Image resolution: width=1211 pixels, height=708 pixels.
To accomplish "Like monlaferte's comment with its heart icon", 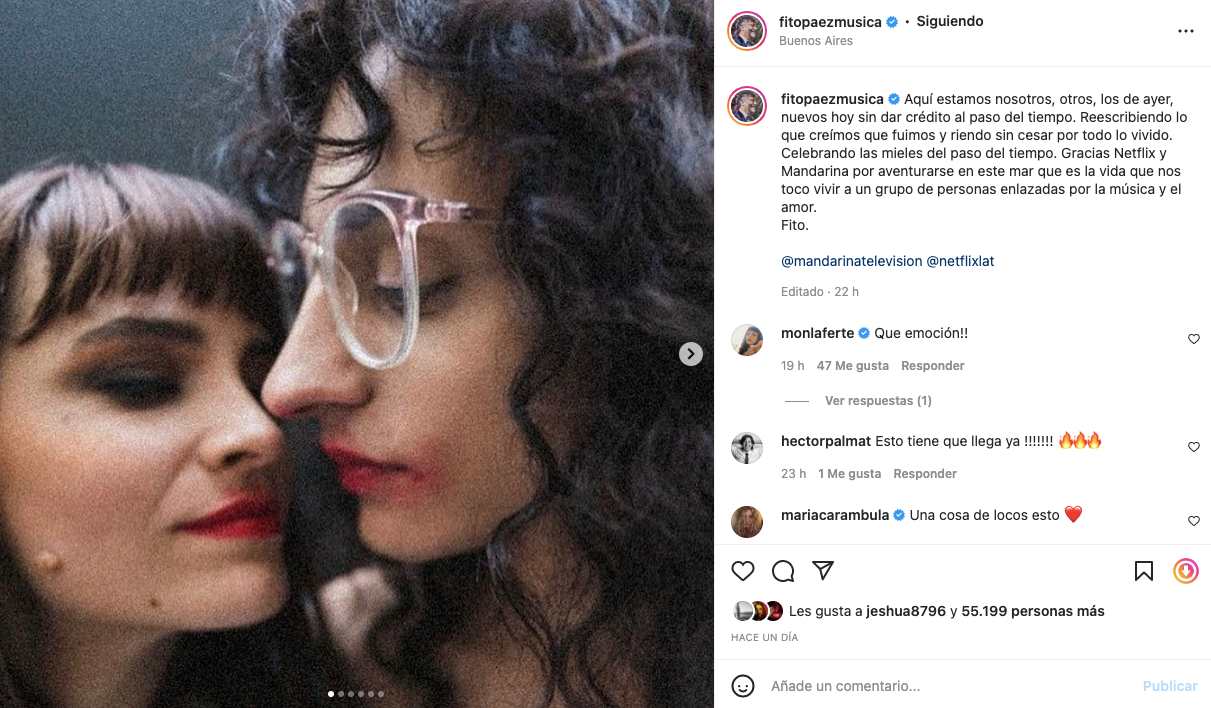I will [x=1193, y=339].
